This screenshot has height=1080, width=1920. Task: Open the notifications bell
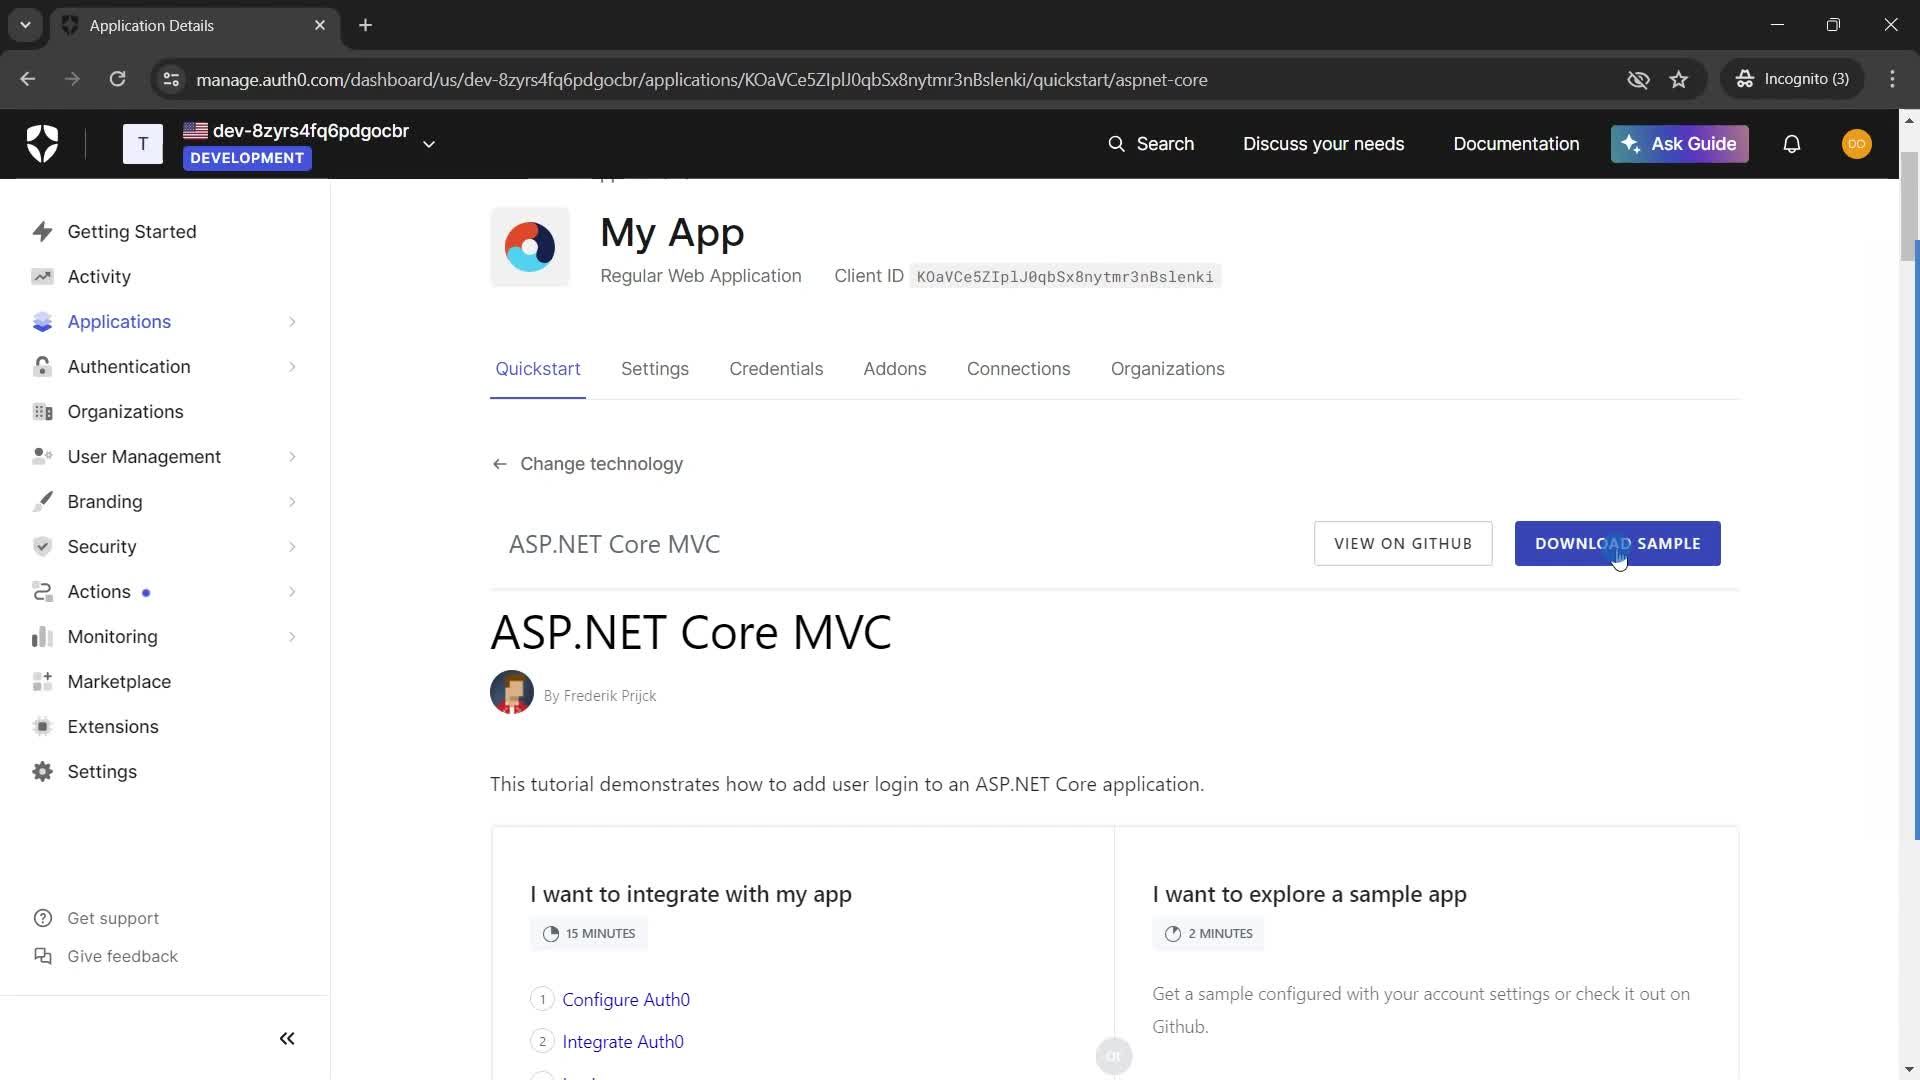click(x=1792, y=144)
